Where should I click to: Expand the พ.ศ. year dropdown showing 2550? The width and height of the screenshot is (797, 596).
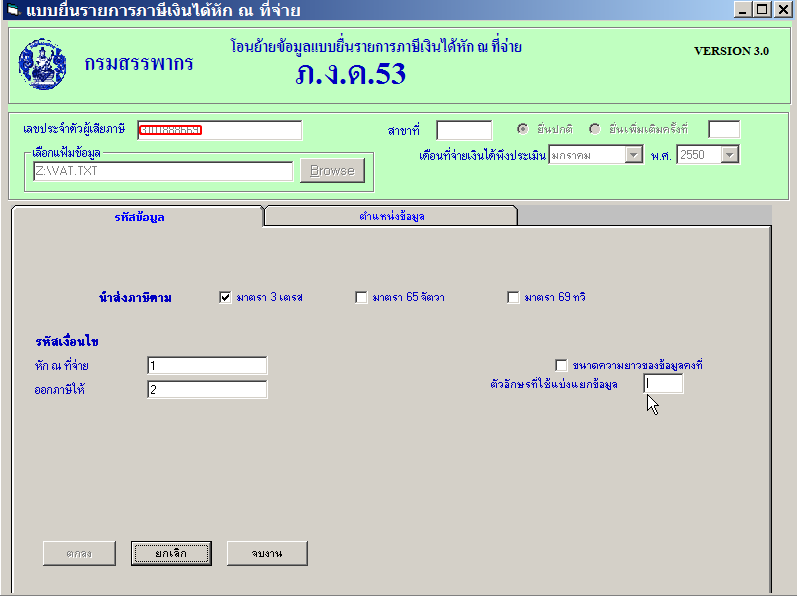click(729, 154)
